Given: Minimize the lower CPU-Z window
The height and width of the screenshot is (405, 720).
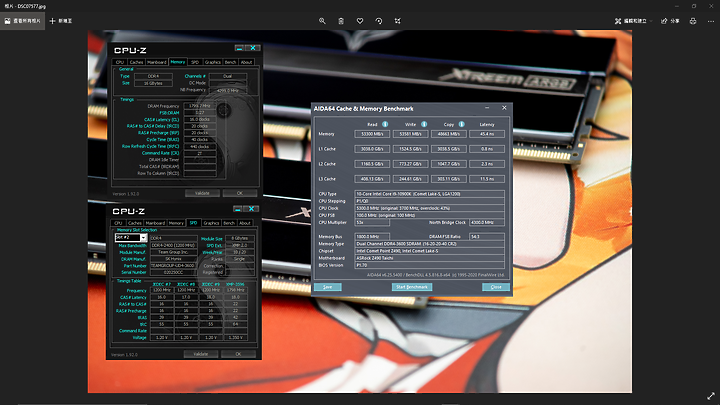Looking at the screenshot, I should [237, 208].
